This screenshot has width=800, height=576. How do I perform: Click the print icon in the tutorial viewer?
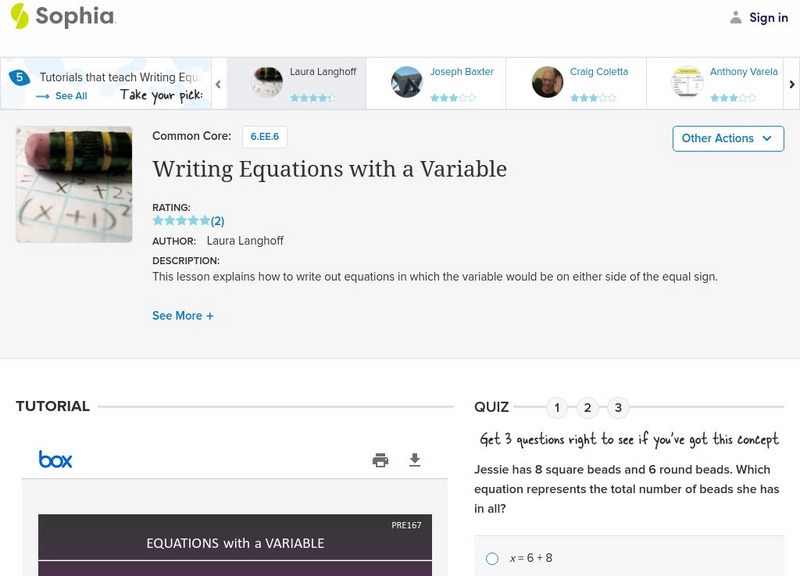[x=380, y=460]
